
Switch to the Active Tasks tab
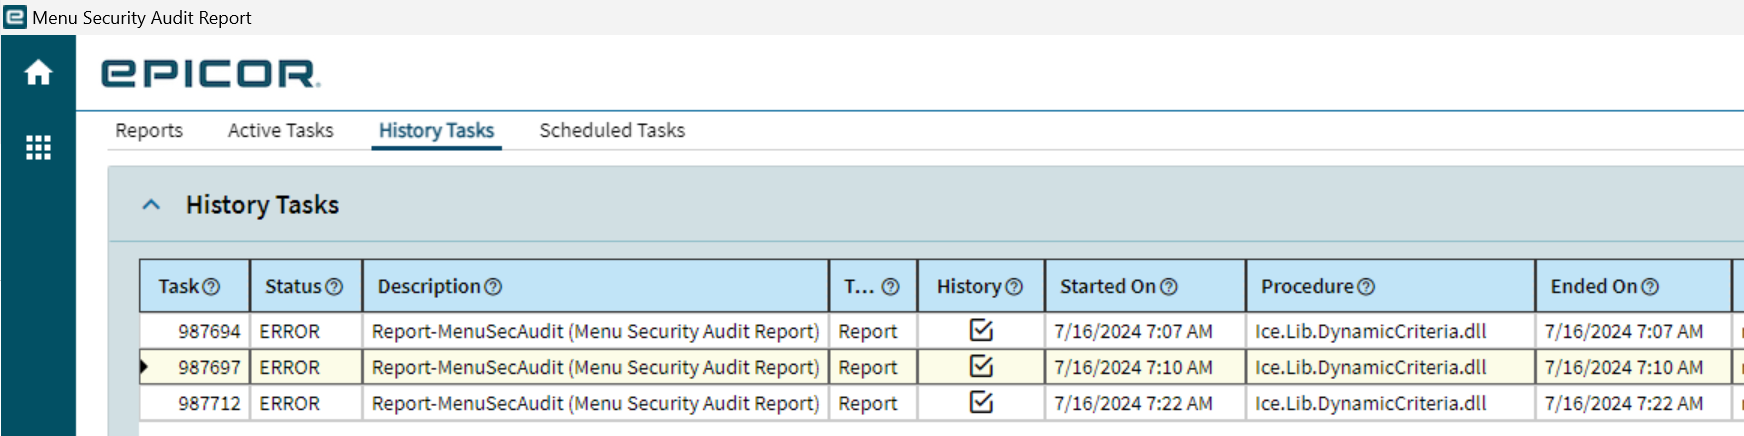(x=280, y=131)
